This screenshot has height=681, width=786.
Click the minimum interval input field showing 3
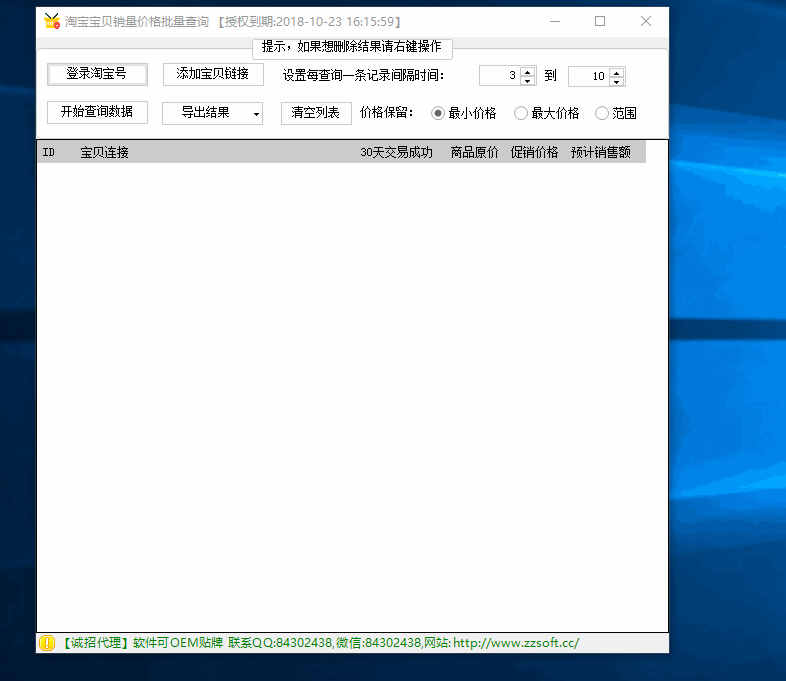click(x=500, y=76)
